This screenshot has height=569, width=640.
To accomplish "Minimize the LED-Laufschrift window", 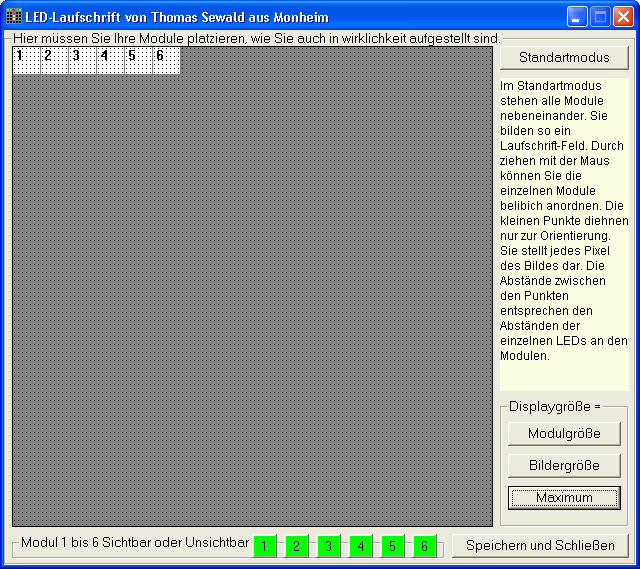I will (x=577, y=17).
